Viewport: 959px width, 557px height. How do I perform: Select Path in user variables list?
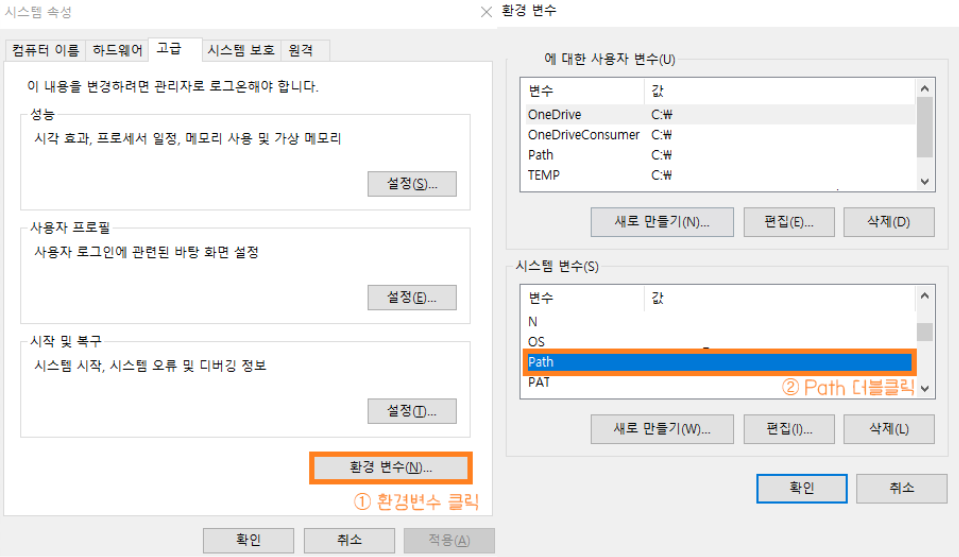click(719, 155)
